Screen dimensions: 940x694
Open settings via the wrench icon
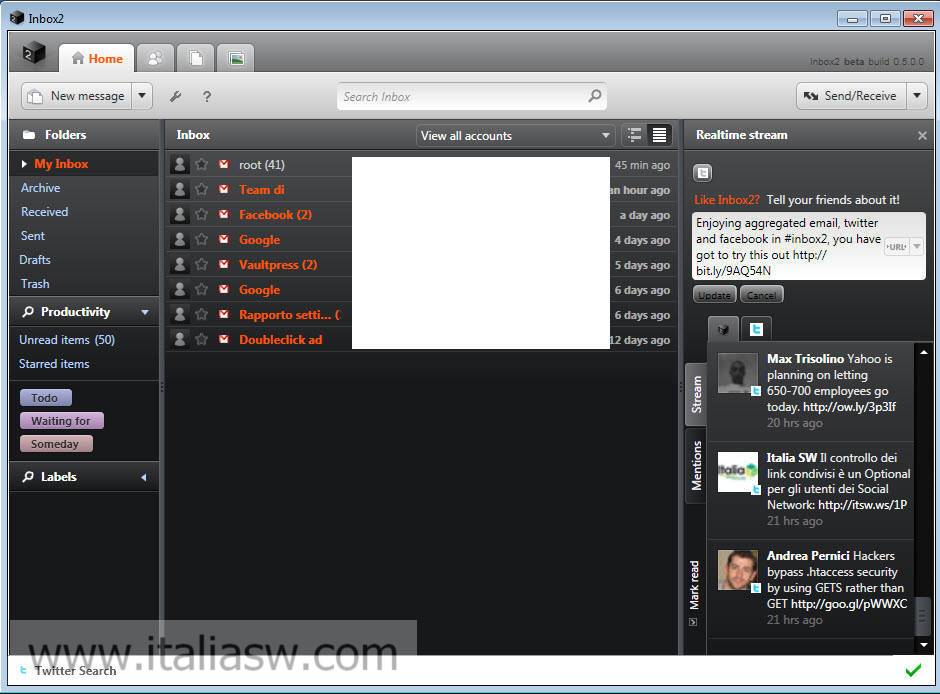click(x=175, y=96)
